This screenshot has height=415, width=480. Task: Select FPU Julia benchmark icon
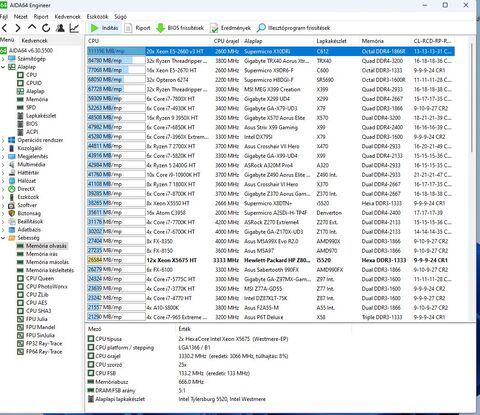(20, 319)
